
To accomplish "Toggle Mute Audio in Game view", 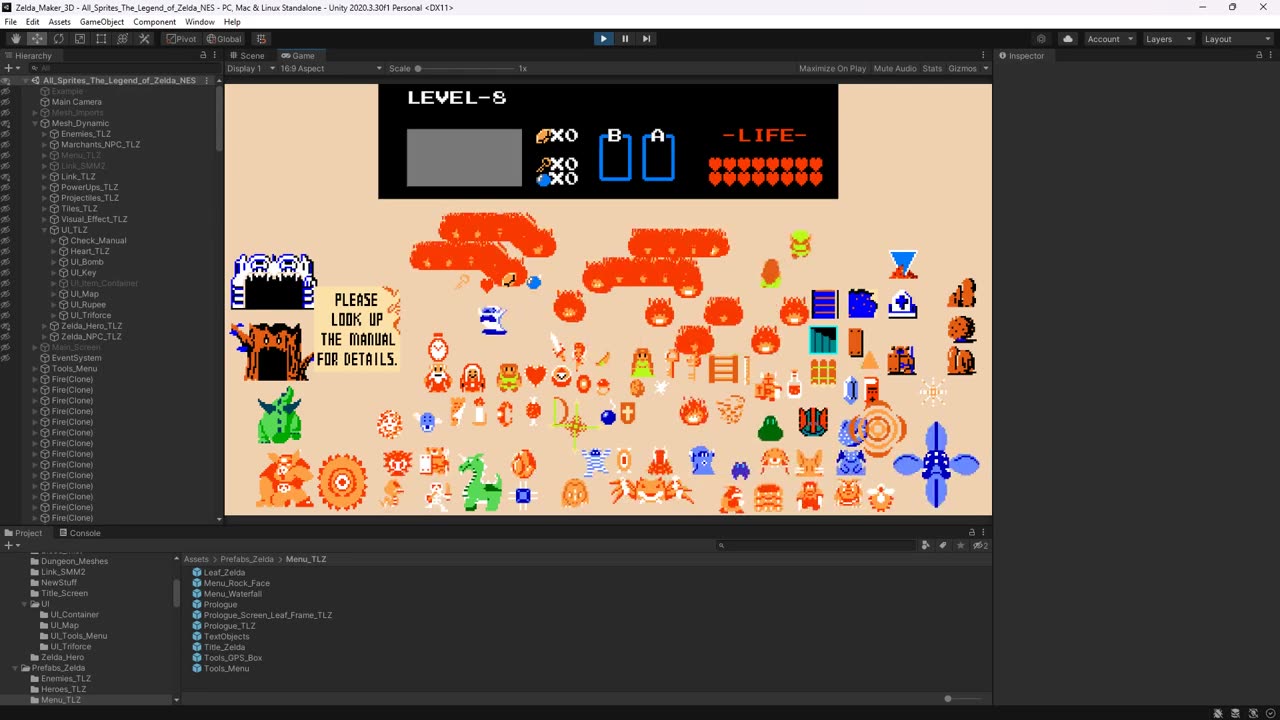I will pyautogui.click(x=895, y=68).
